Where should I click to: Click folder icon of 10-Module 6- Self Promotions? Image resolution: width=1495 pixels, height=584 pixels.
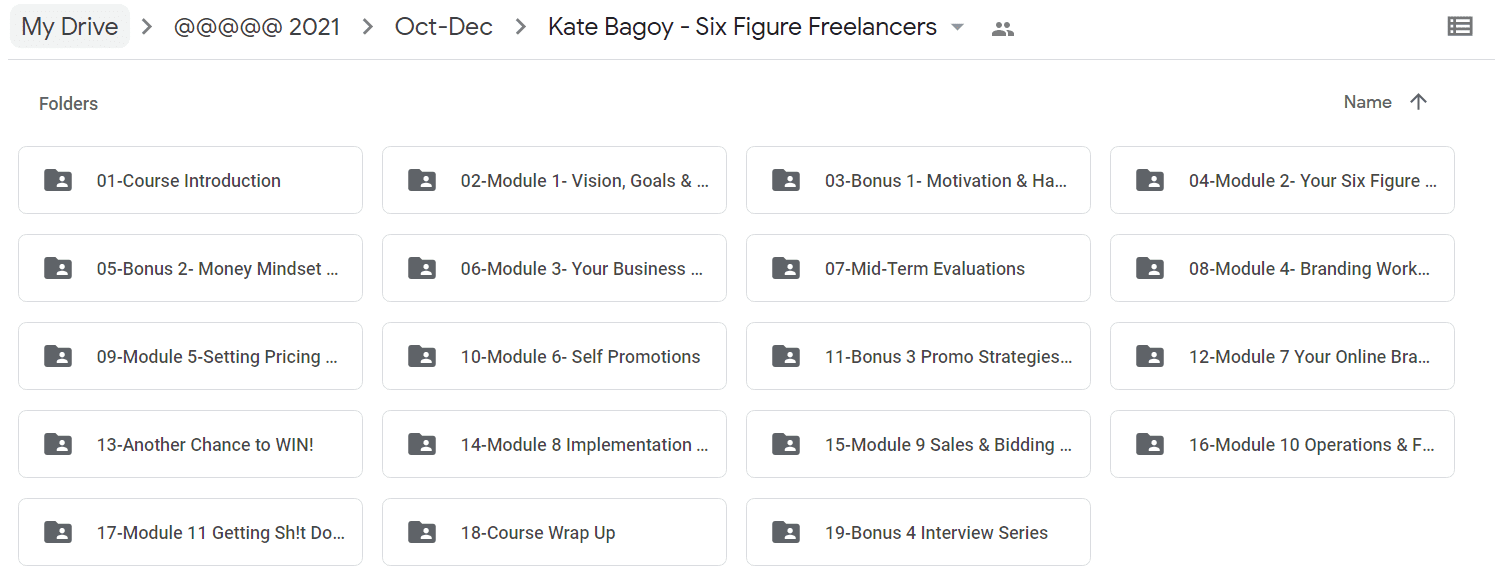click(x=422, y=357)
